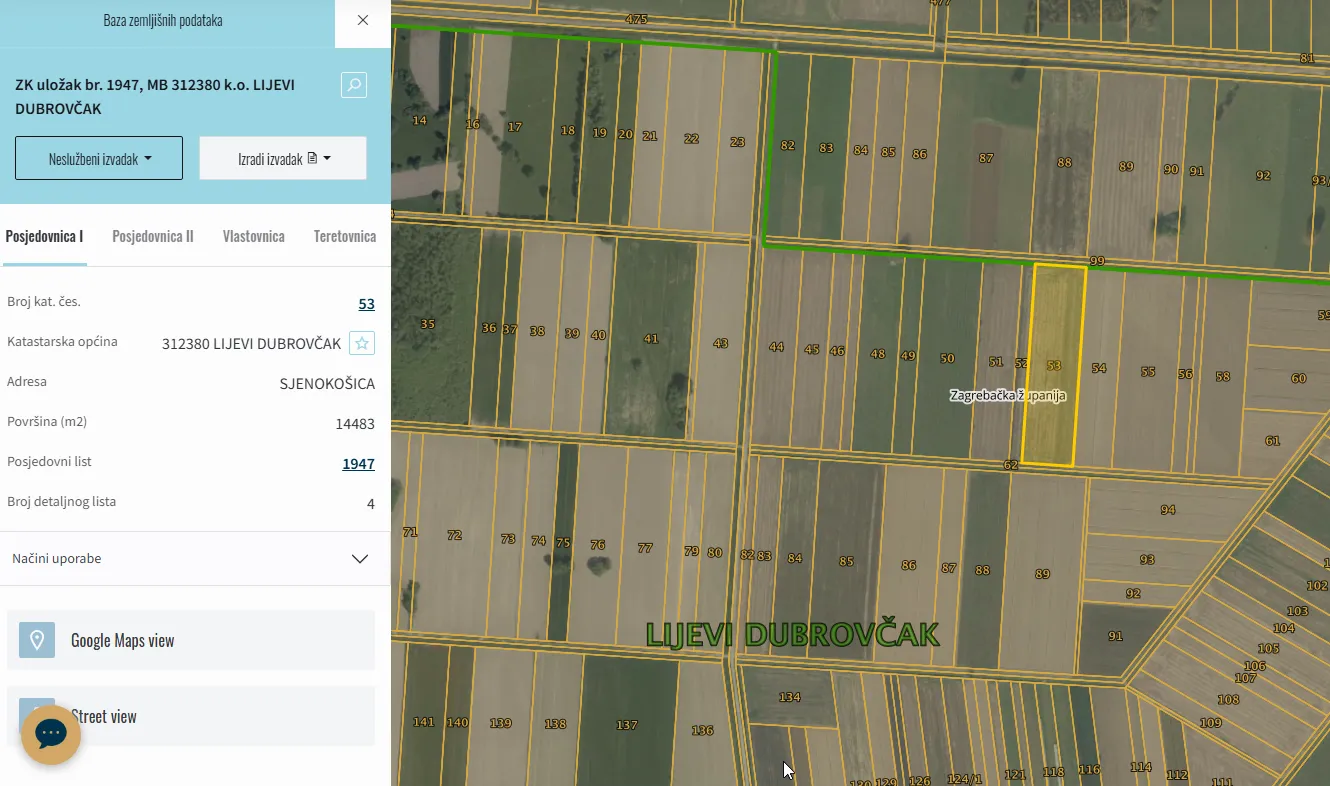
Task: Select parcel 134 on the map
Action: pyautogui.click(x=790, y=697)
